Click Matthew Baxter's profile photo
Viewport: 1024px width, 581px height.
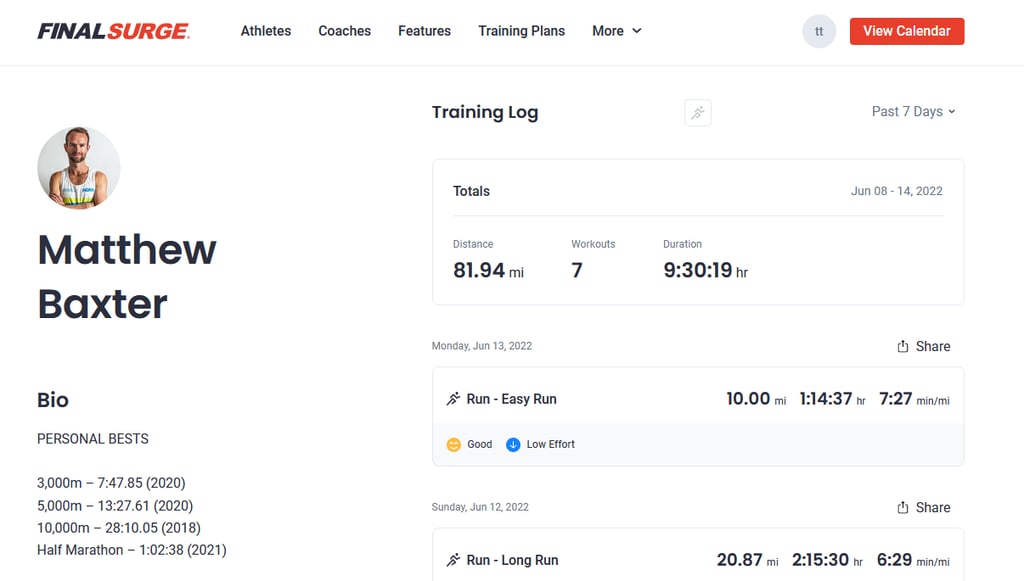coord(78,168)
